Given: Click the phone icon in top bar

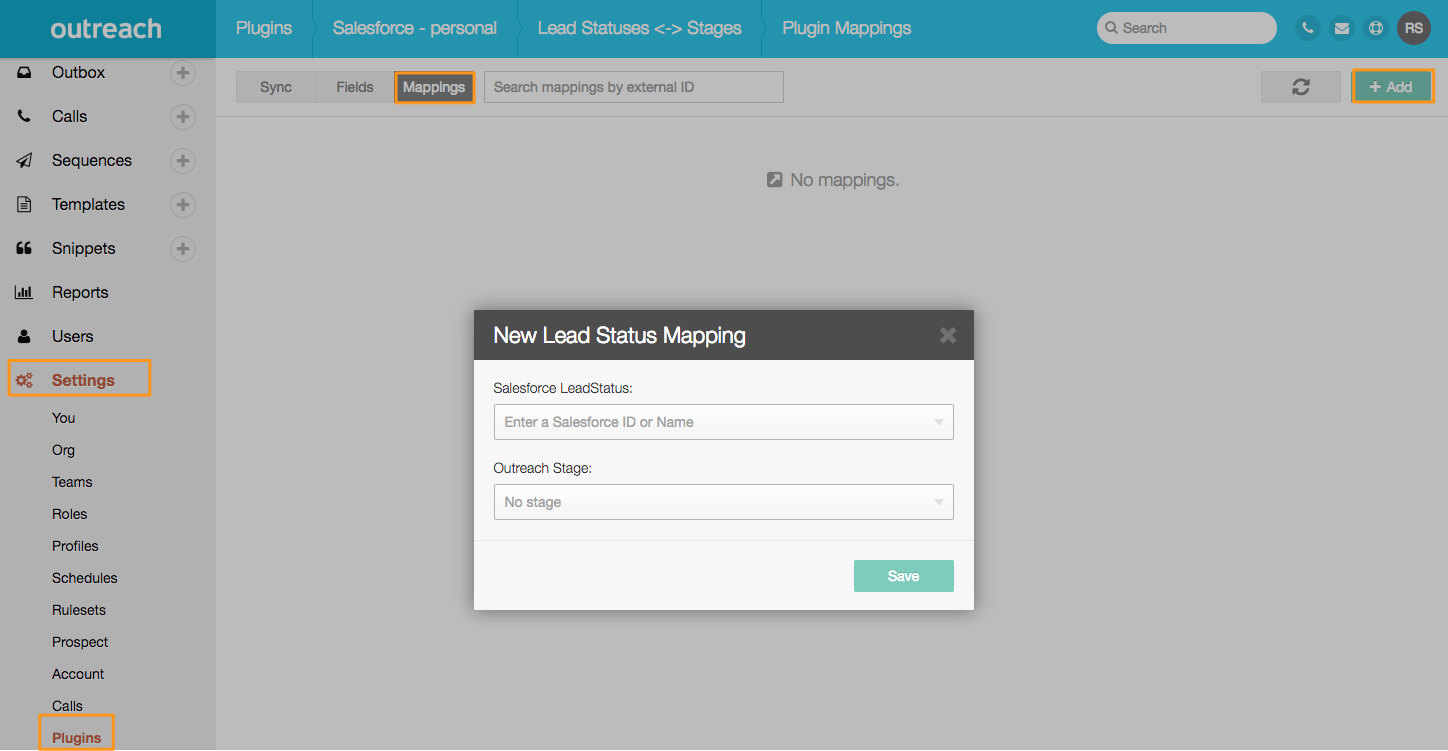Looking at the screenshot, I should tap(1307, 28).
